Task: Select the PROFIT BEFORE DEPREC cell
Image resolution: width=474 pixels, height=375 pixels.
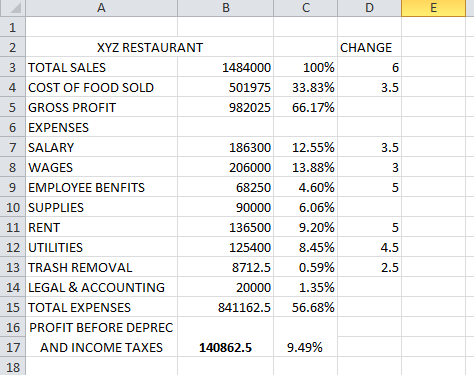Action: [x=102, y=327]
